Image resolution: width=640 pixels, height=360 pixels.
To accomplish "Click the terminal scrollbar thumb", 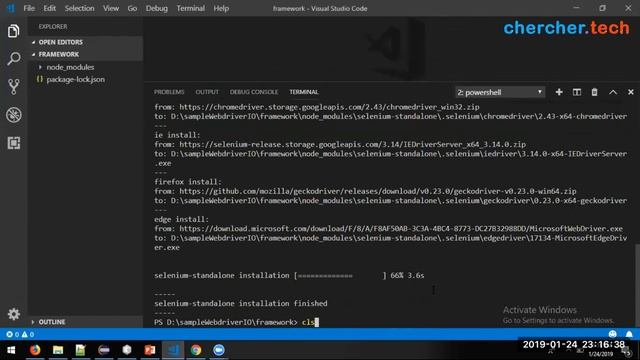I will pyautogui.click(x=637, y=286).
